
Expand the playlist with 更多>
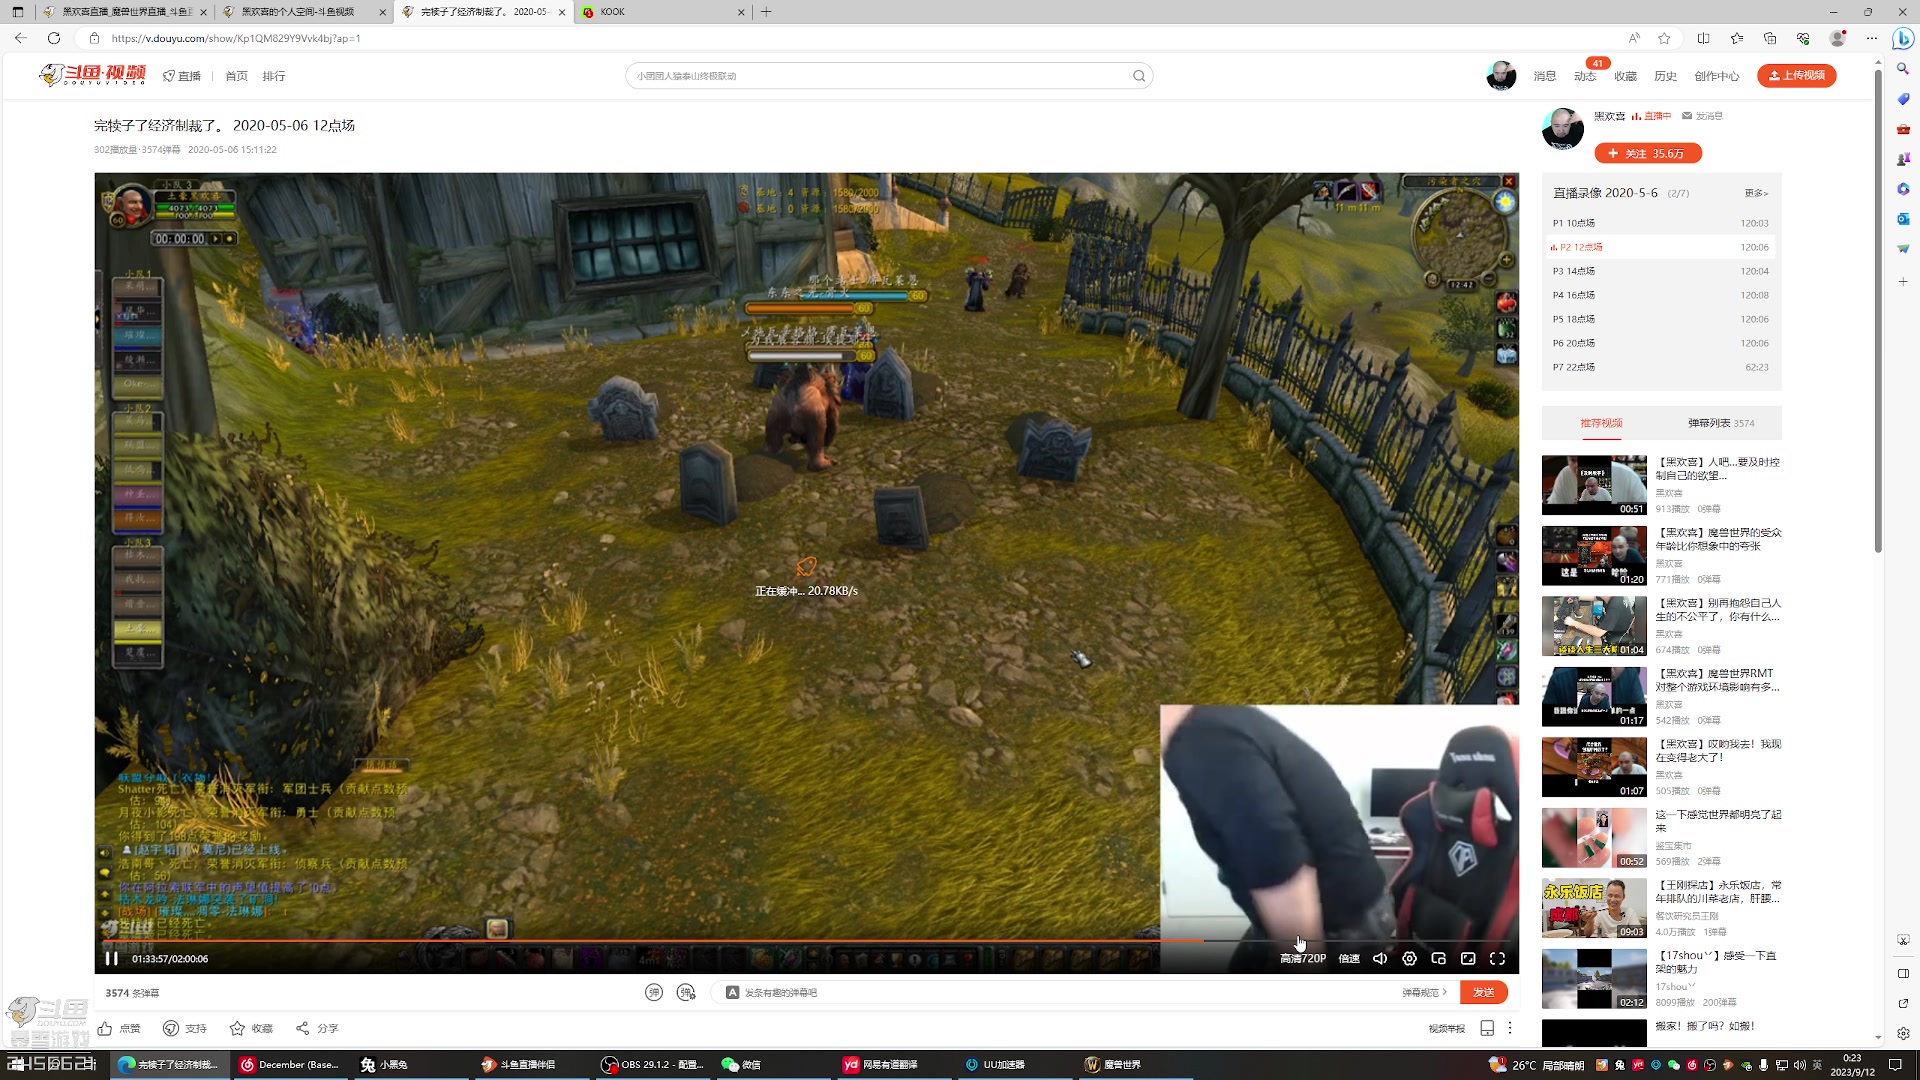[1756, 193]
